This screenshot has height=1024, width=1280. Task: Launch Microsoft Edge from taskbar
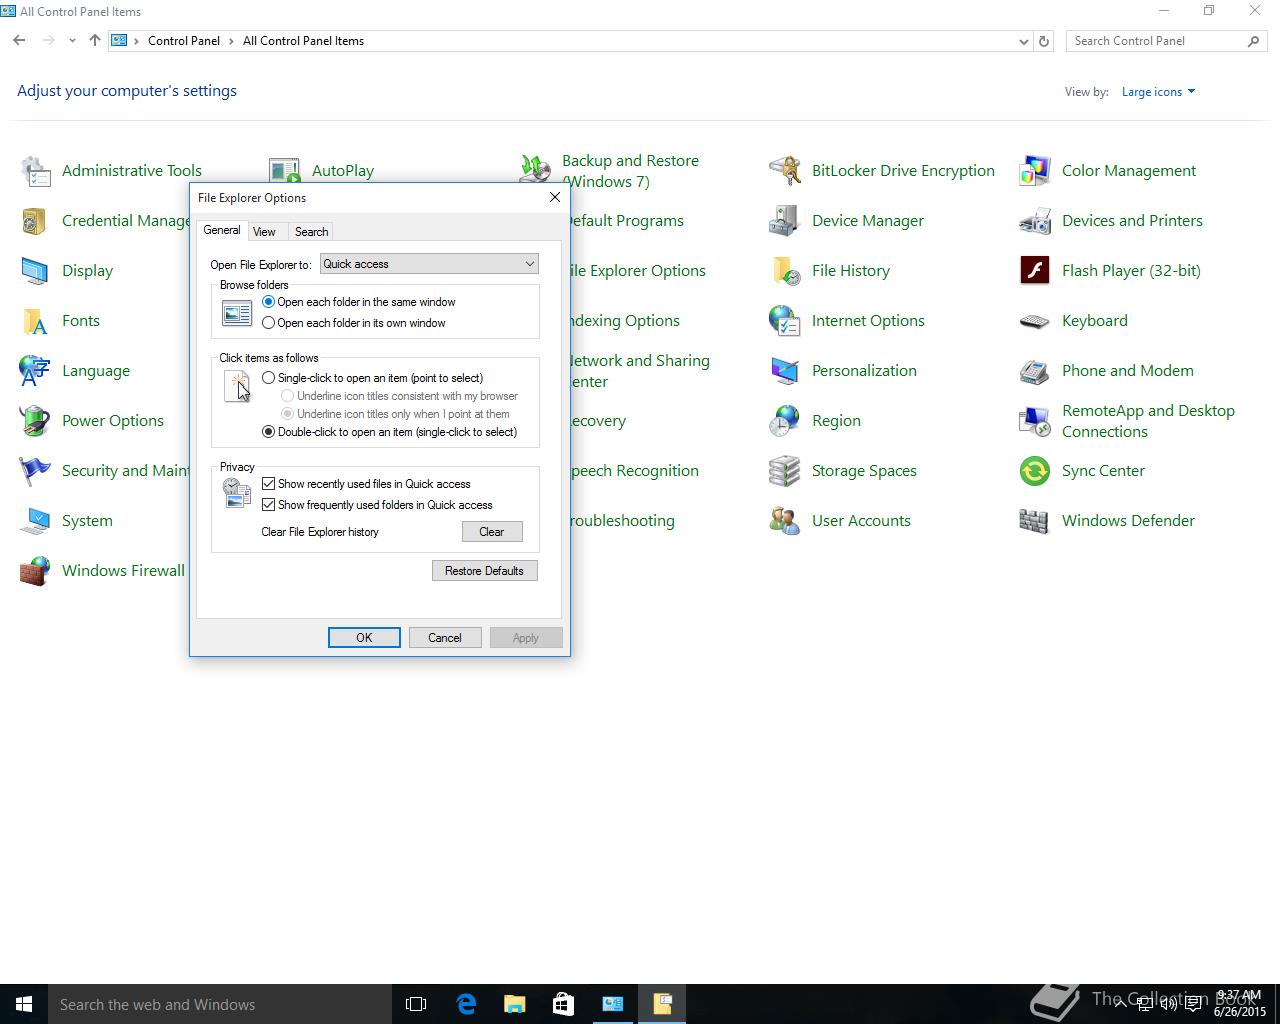[x=466, y=1004]
